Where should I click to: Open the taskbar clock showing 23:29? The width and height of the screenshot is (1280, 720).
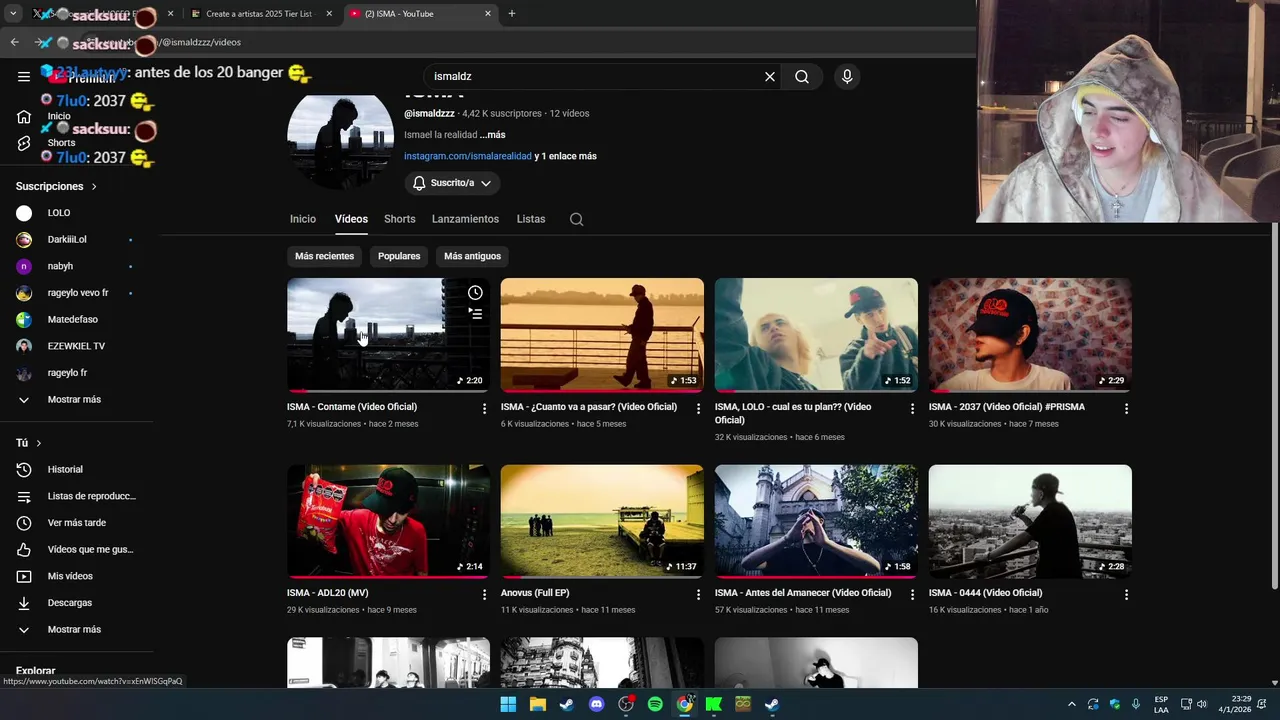[x=1240, y=704]
